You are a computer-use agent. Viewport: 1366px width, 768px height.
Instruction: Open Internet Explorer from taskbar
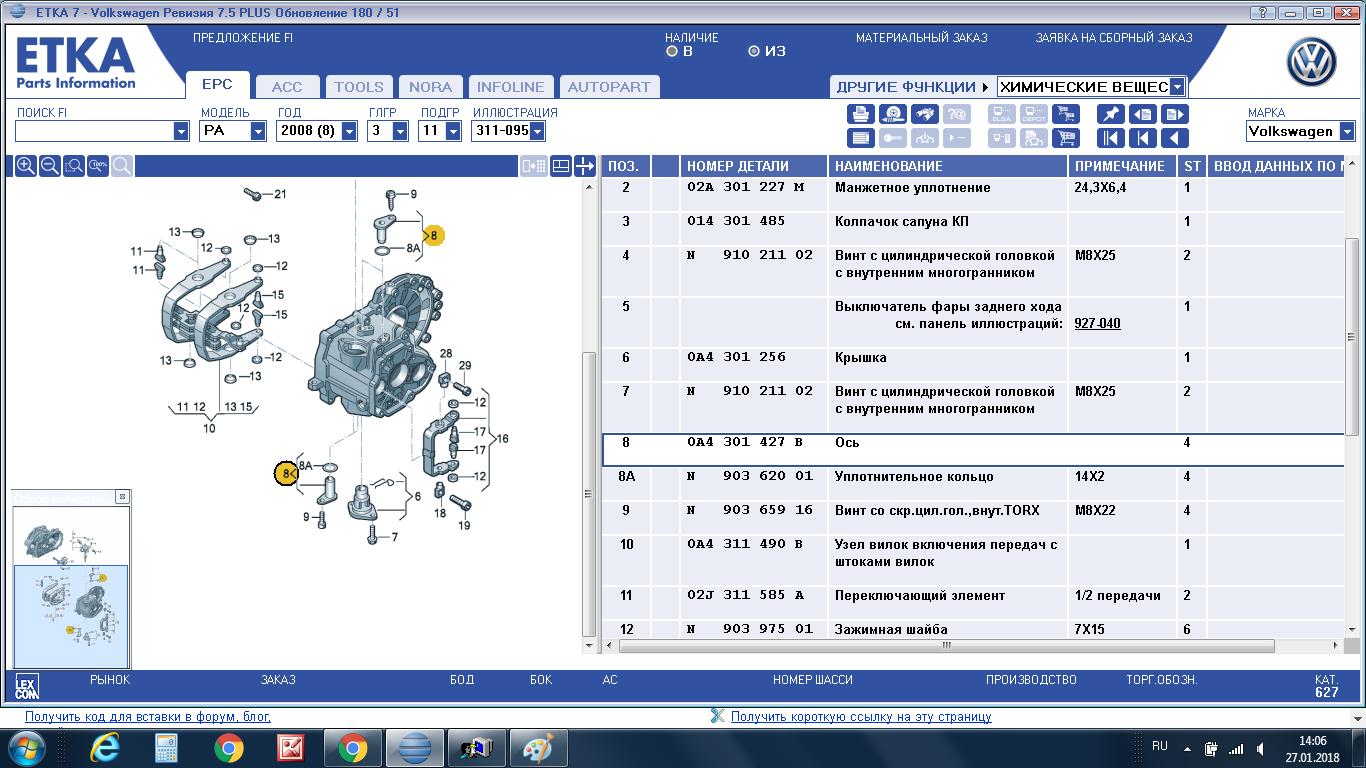coord(104,748)
